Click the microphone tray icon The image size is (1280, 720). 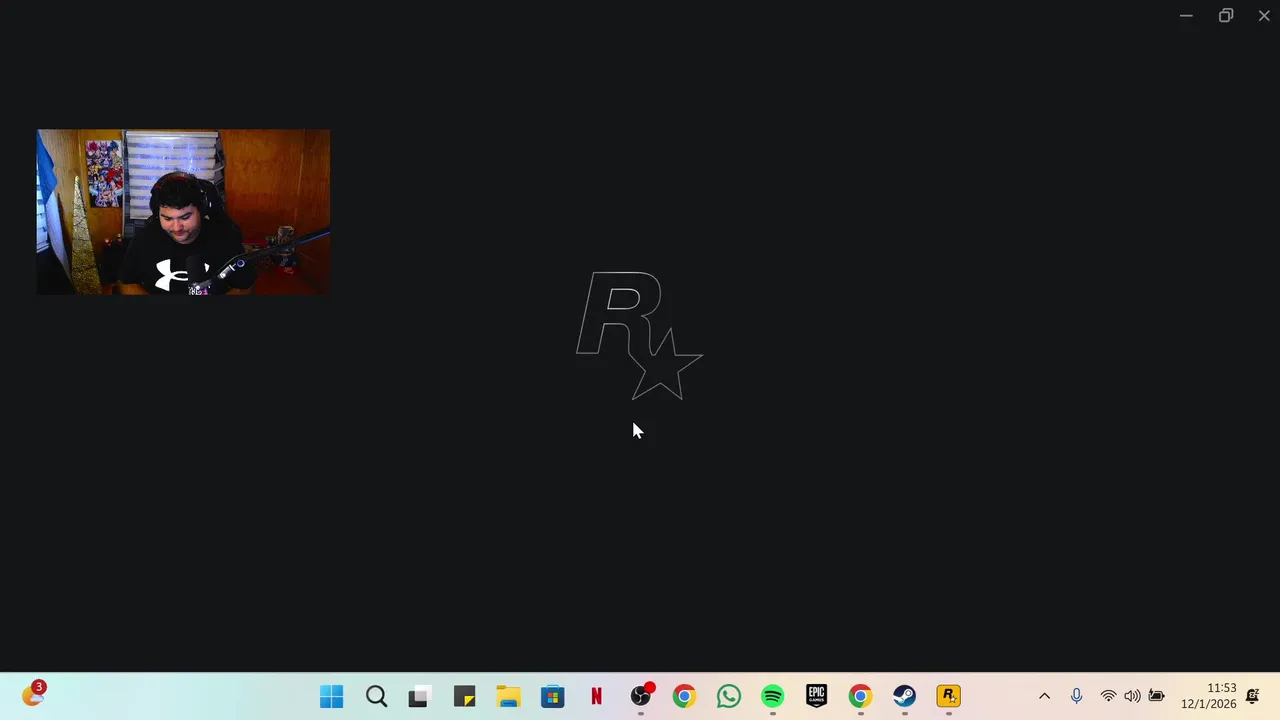1076,696
